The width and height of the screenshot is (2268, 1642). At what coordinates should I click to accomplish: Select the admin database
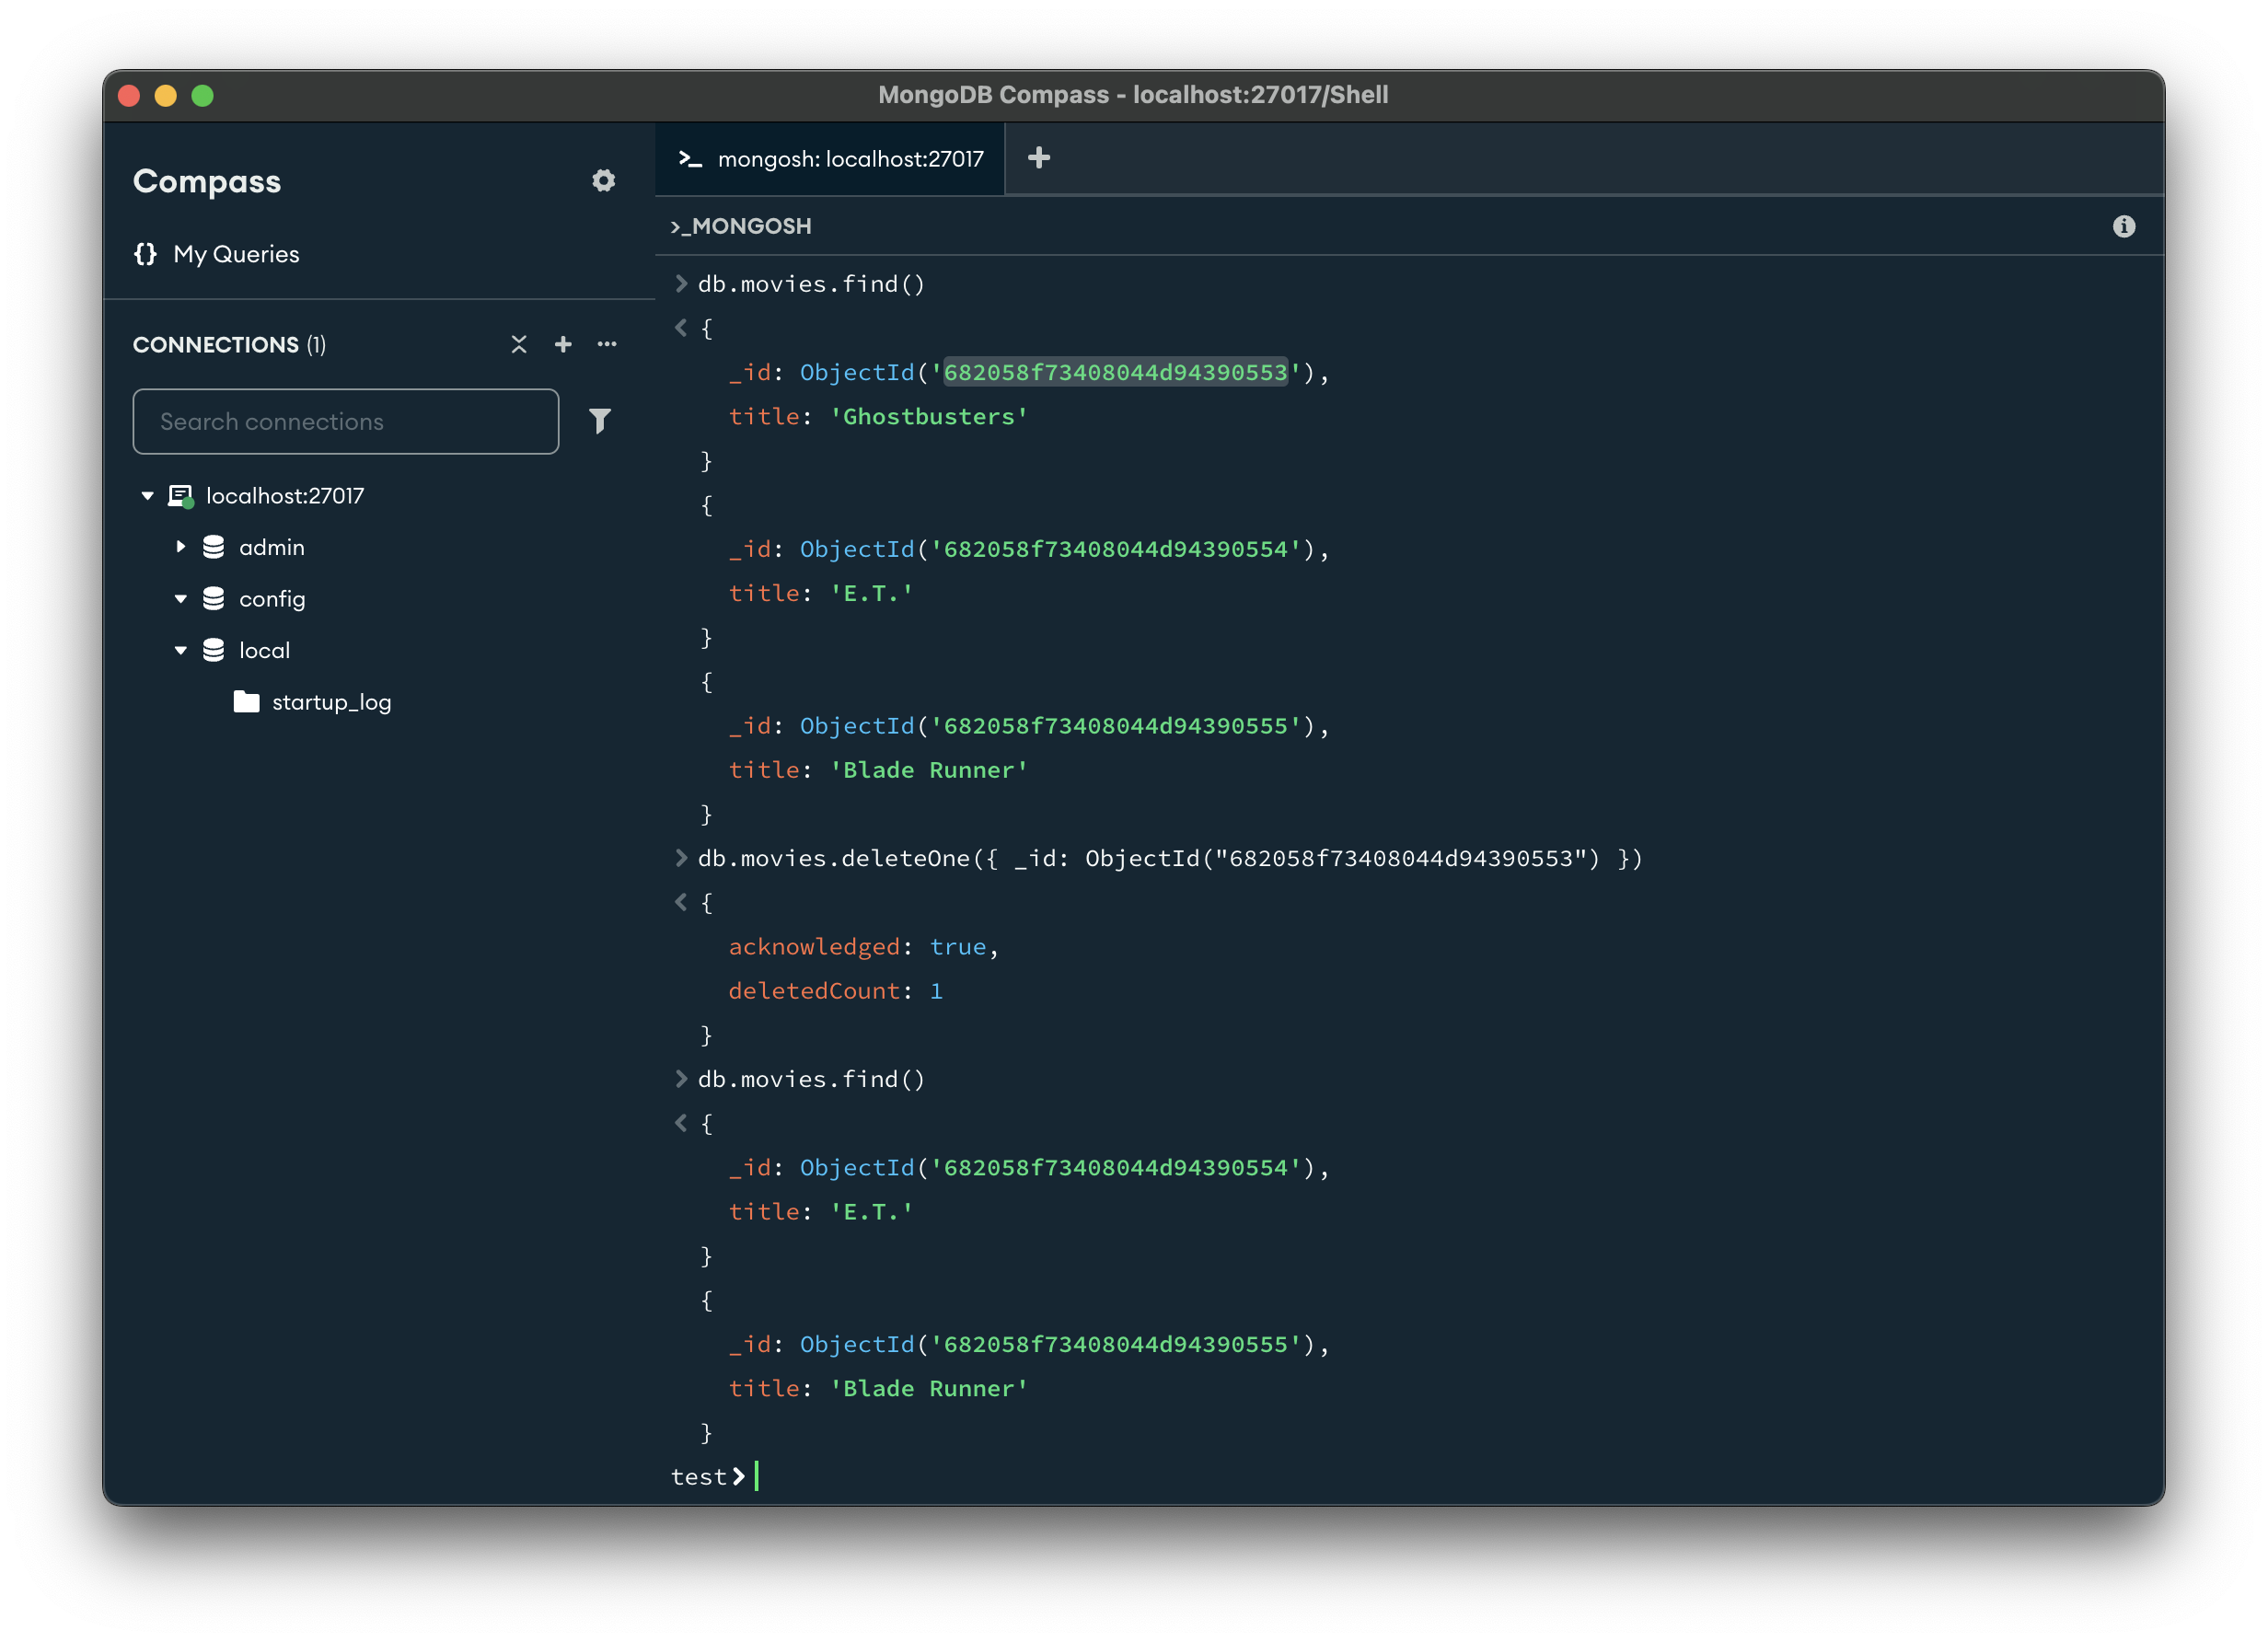tap(271, 547)
